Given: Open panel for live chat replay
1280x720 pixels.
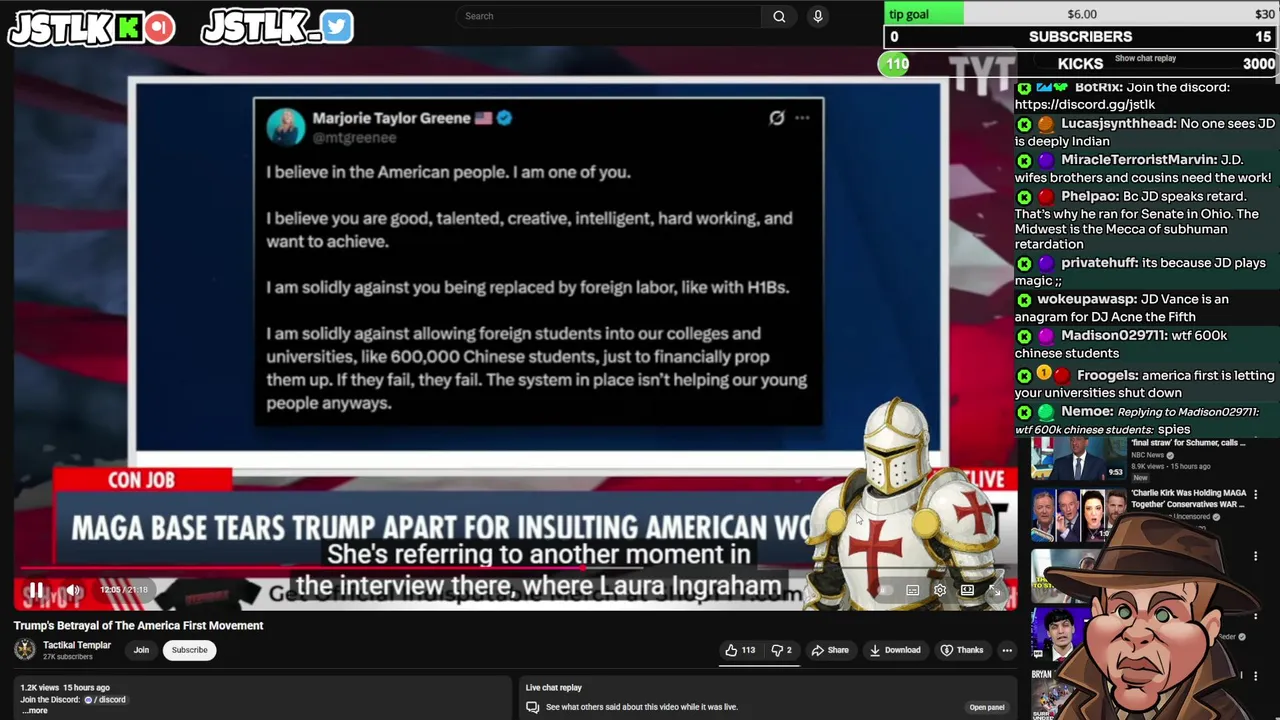Looking at the screenshot, I should (x=986, y=707).
